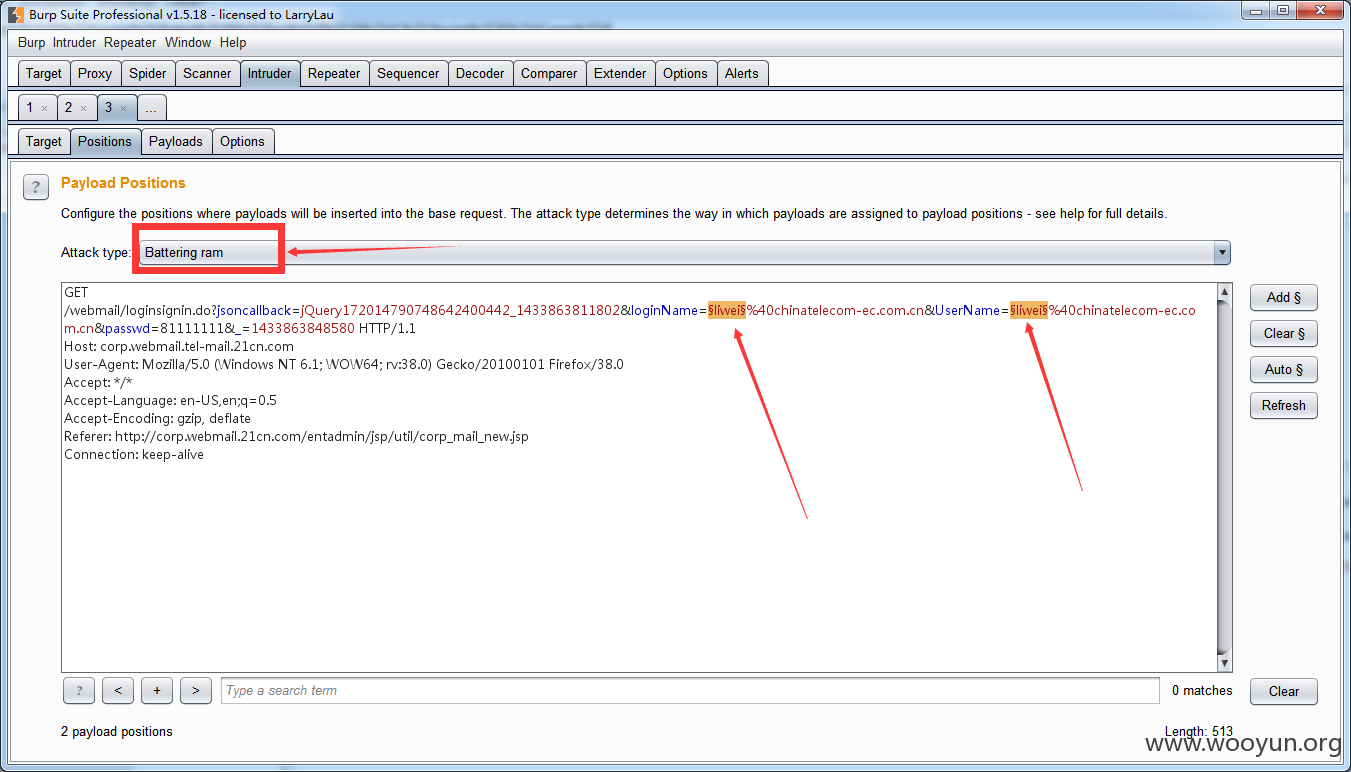Select the top-level Intruder tab

click(x=270, y=73)
